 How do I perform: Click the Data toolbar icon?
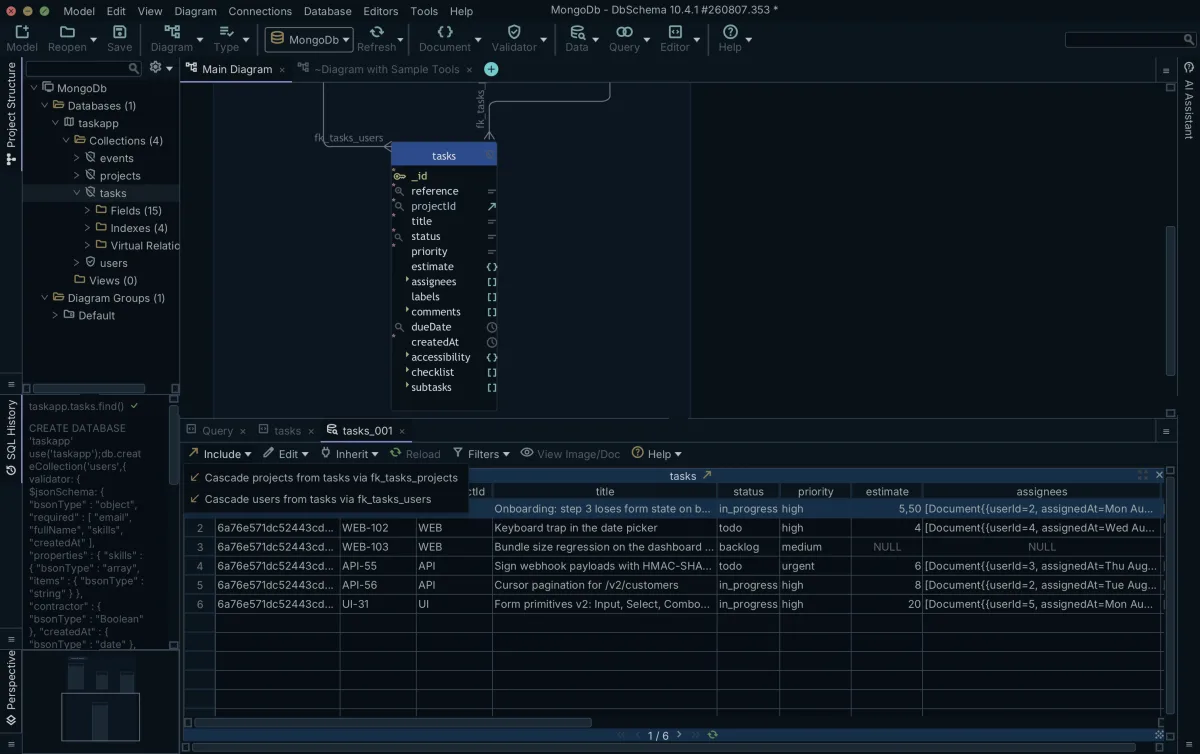(x=577, y=32)
